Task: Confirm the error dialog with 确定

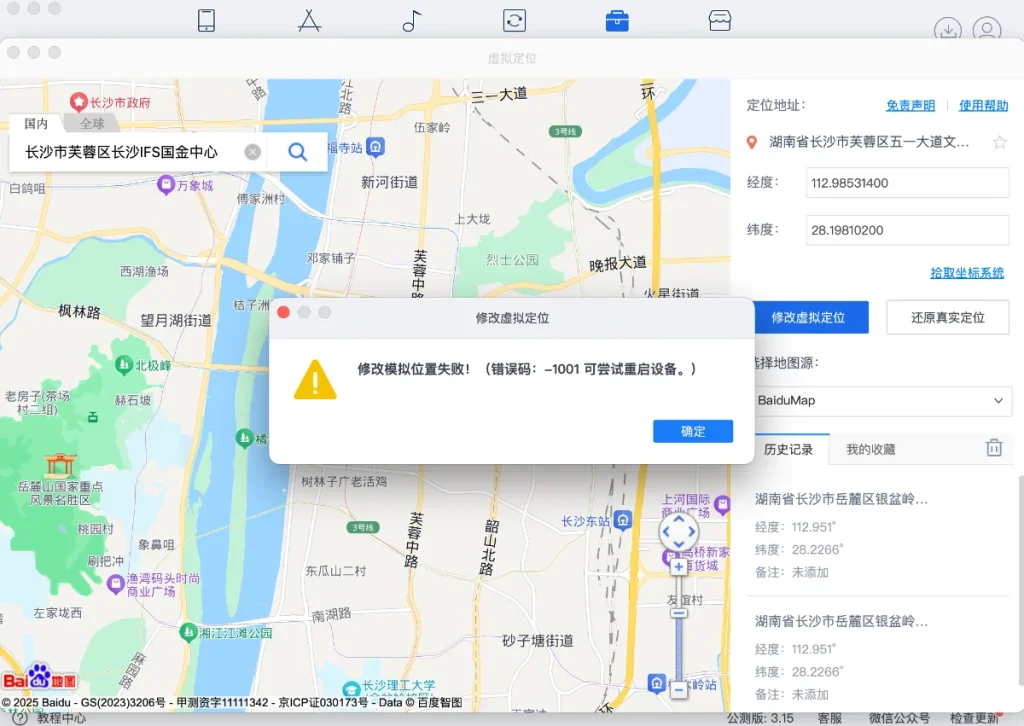Action: pyautogui.click(x=693, y=431)
